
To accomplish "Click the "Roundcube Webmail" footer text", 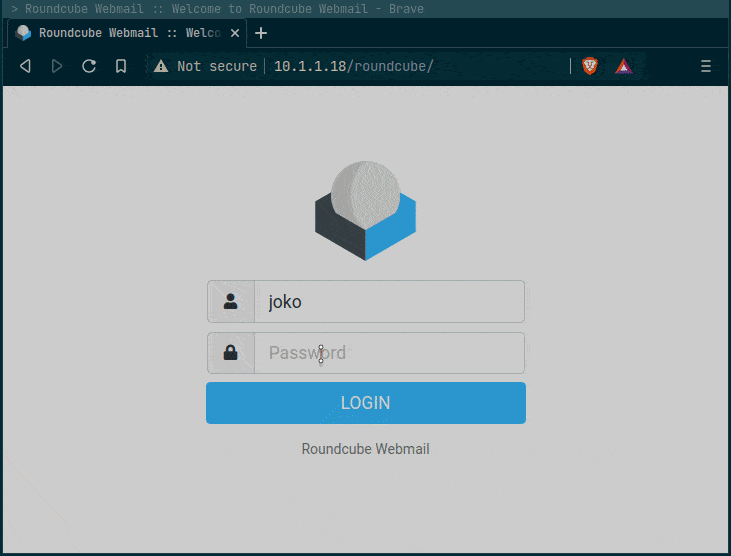I will pyautogui.click(x=366, y=449).
